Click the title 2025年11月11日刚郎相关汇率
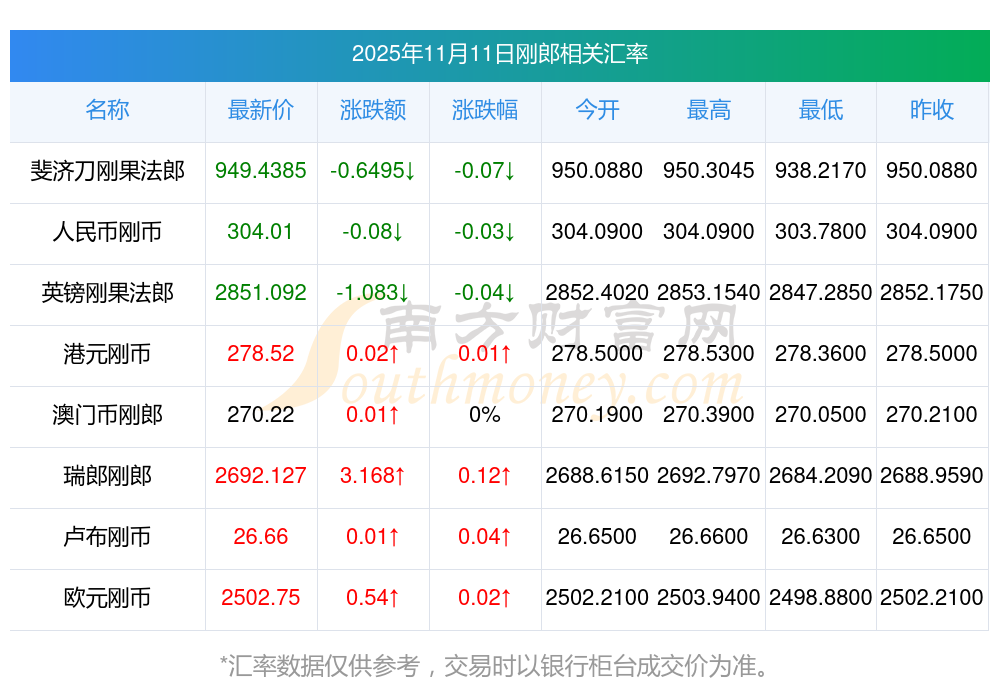The height and width of the screenshot is (697, 1000). pyautogui.click(x=499, y=54)
